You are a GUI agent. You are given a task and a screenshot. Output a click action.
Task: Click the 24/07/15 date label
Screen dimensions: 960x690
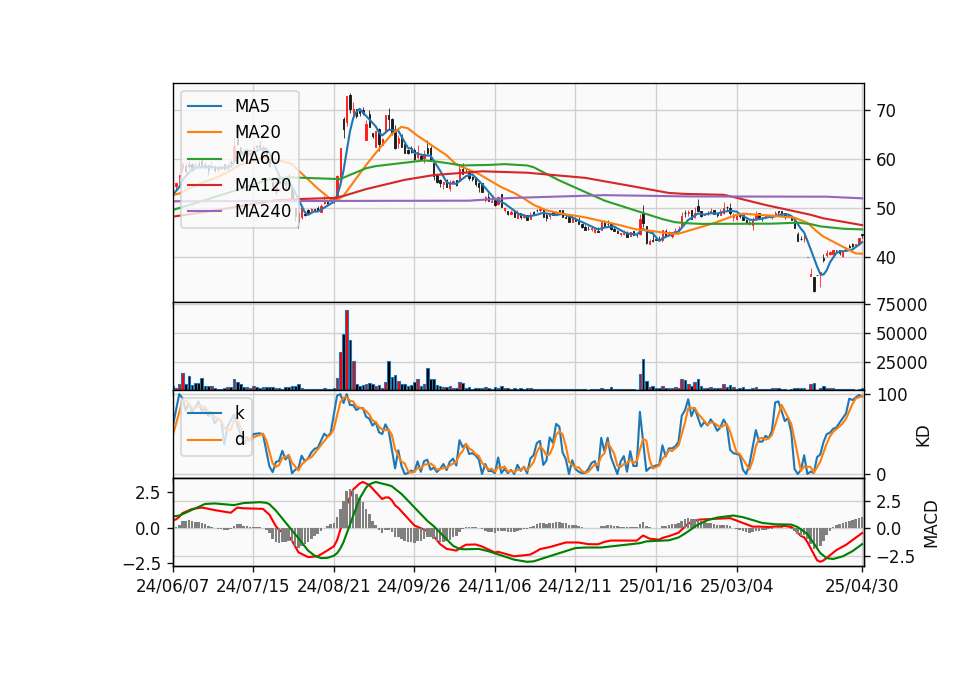click(253, 586)
